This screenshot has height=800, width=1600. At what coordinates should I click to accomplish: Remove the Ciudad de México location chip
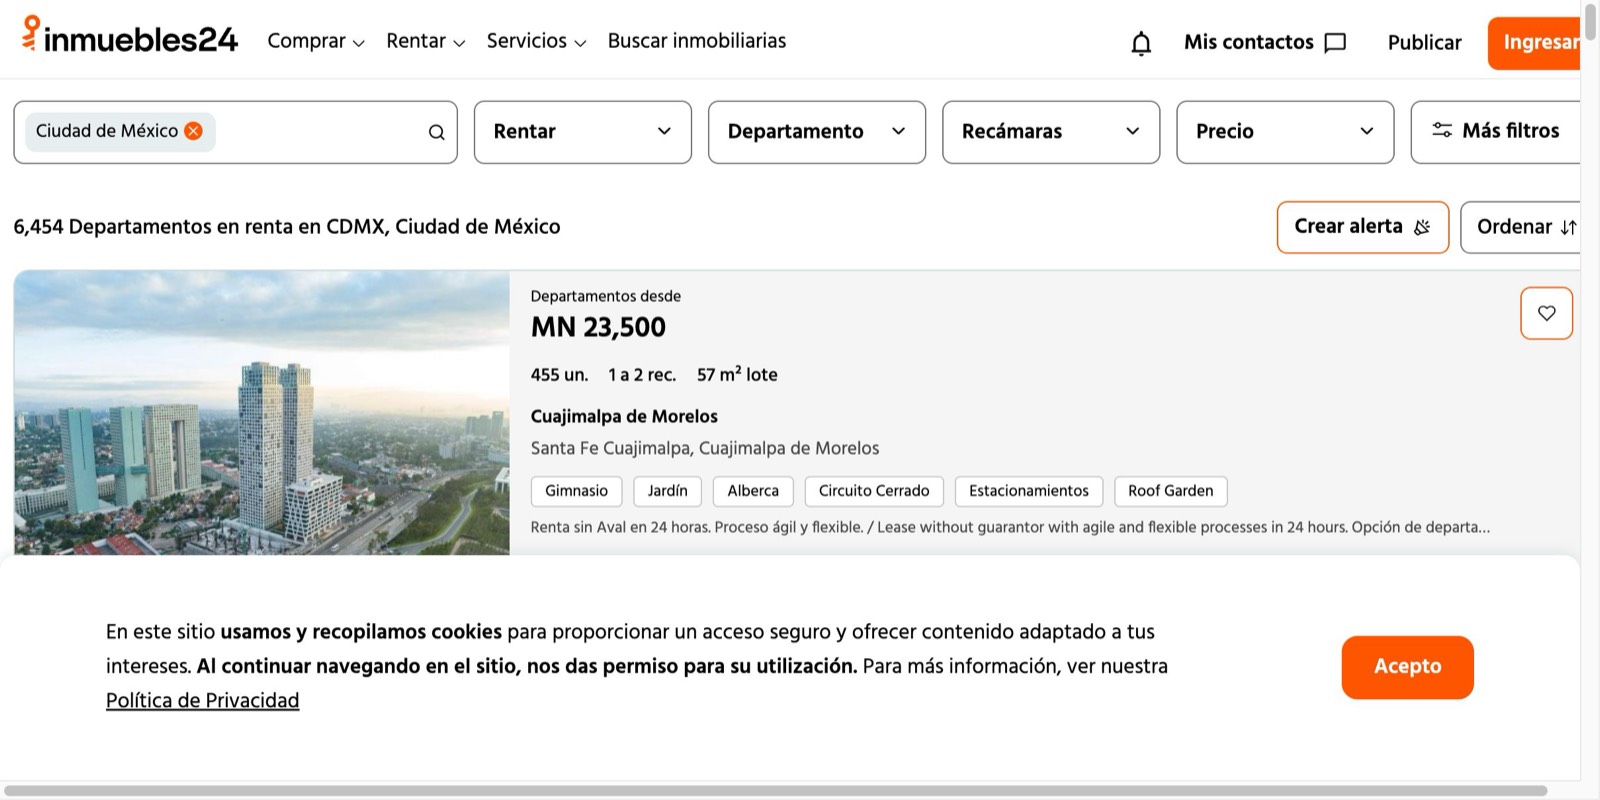[194, 131]
